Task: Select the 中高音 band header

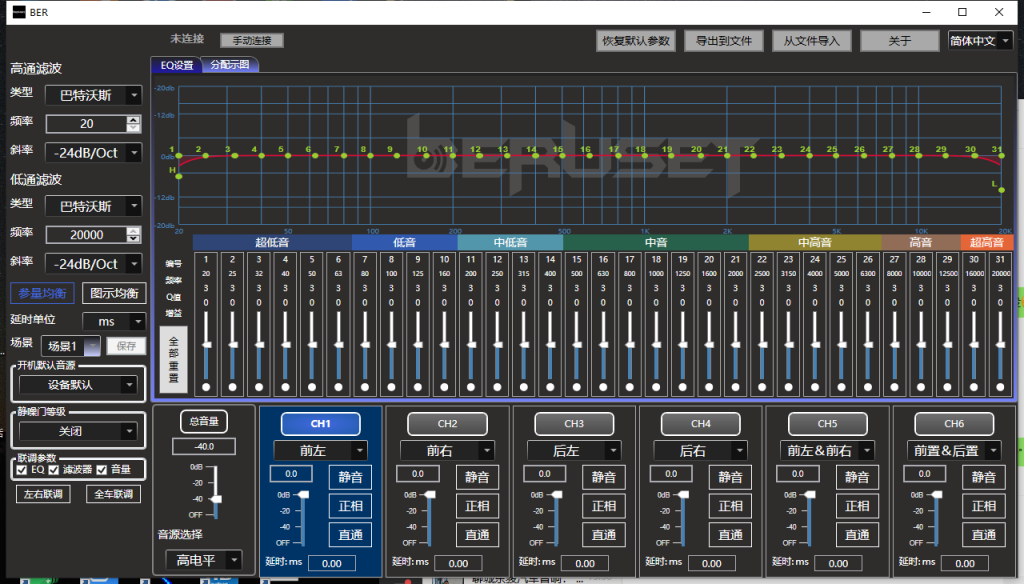Action: pyautogui.click(x=815, y=242)
